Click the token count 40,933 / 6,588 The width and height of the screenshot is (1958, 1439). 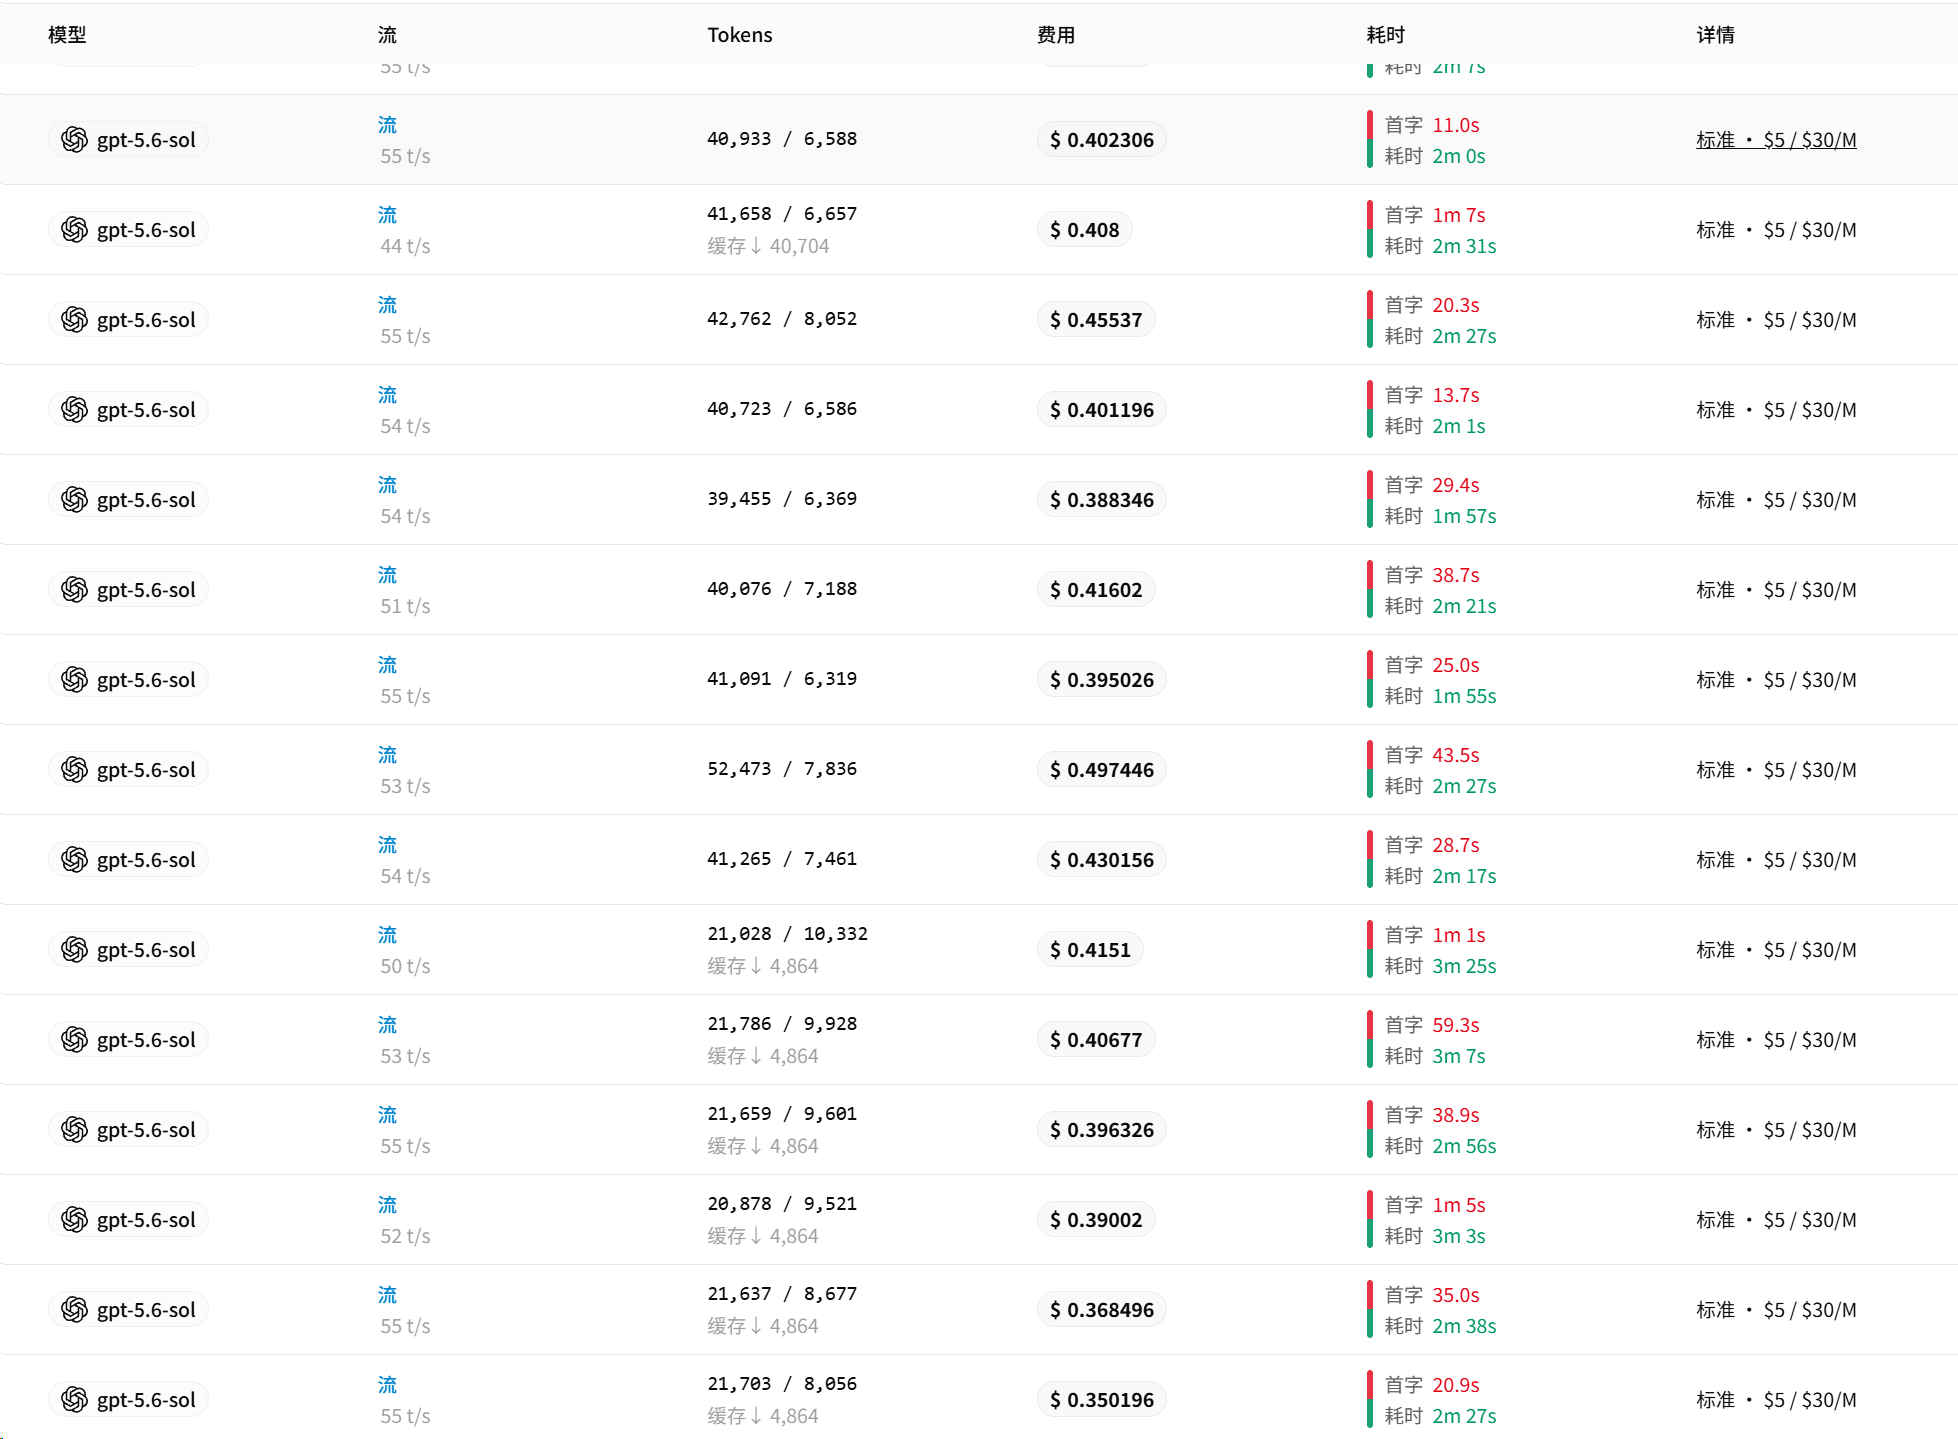point(782,139)
